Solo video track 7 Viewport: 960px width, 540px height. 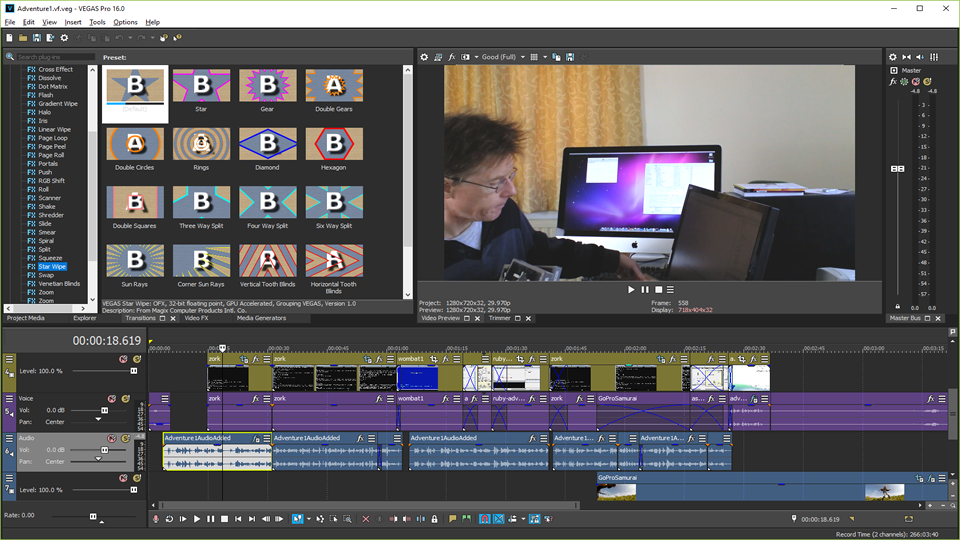point(137,478)
